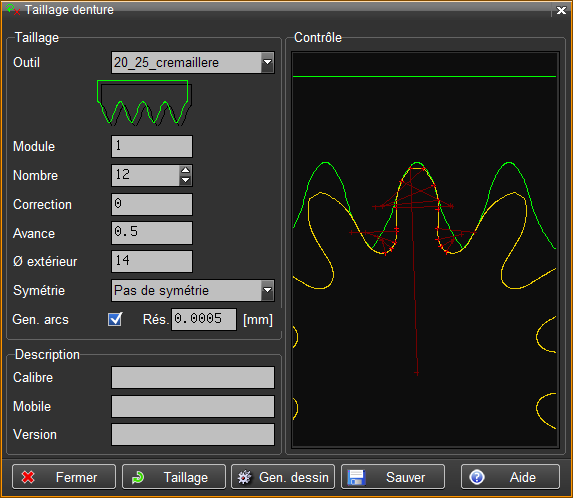The width and height of the screenshot is (573, 498).
Task: Click the floppy disk Sauver icon
Action: pos(356,477)
